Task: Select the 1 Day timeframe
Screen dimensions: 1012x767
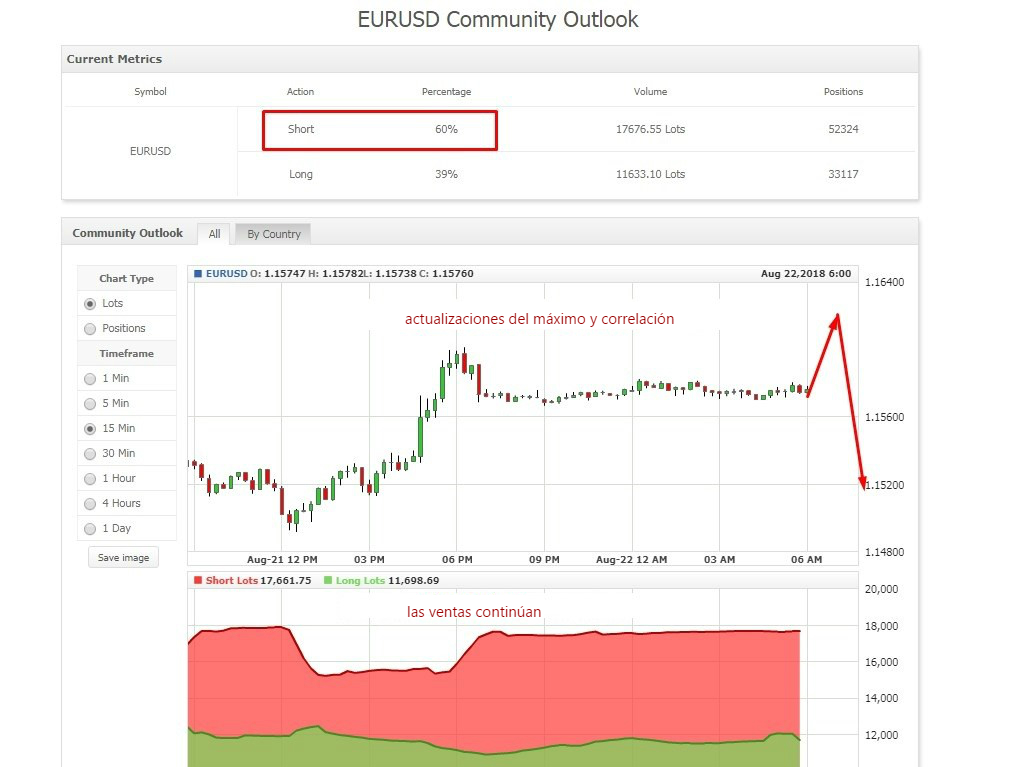Action: click(x=91, y=528)
